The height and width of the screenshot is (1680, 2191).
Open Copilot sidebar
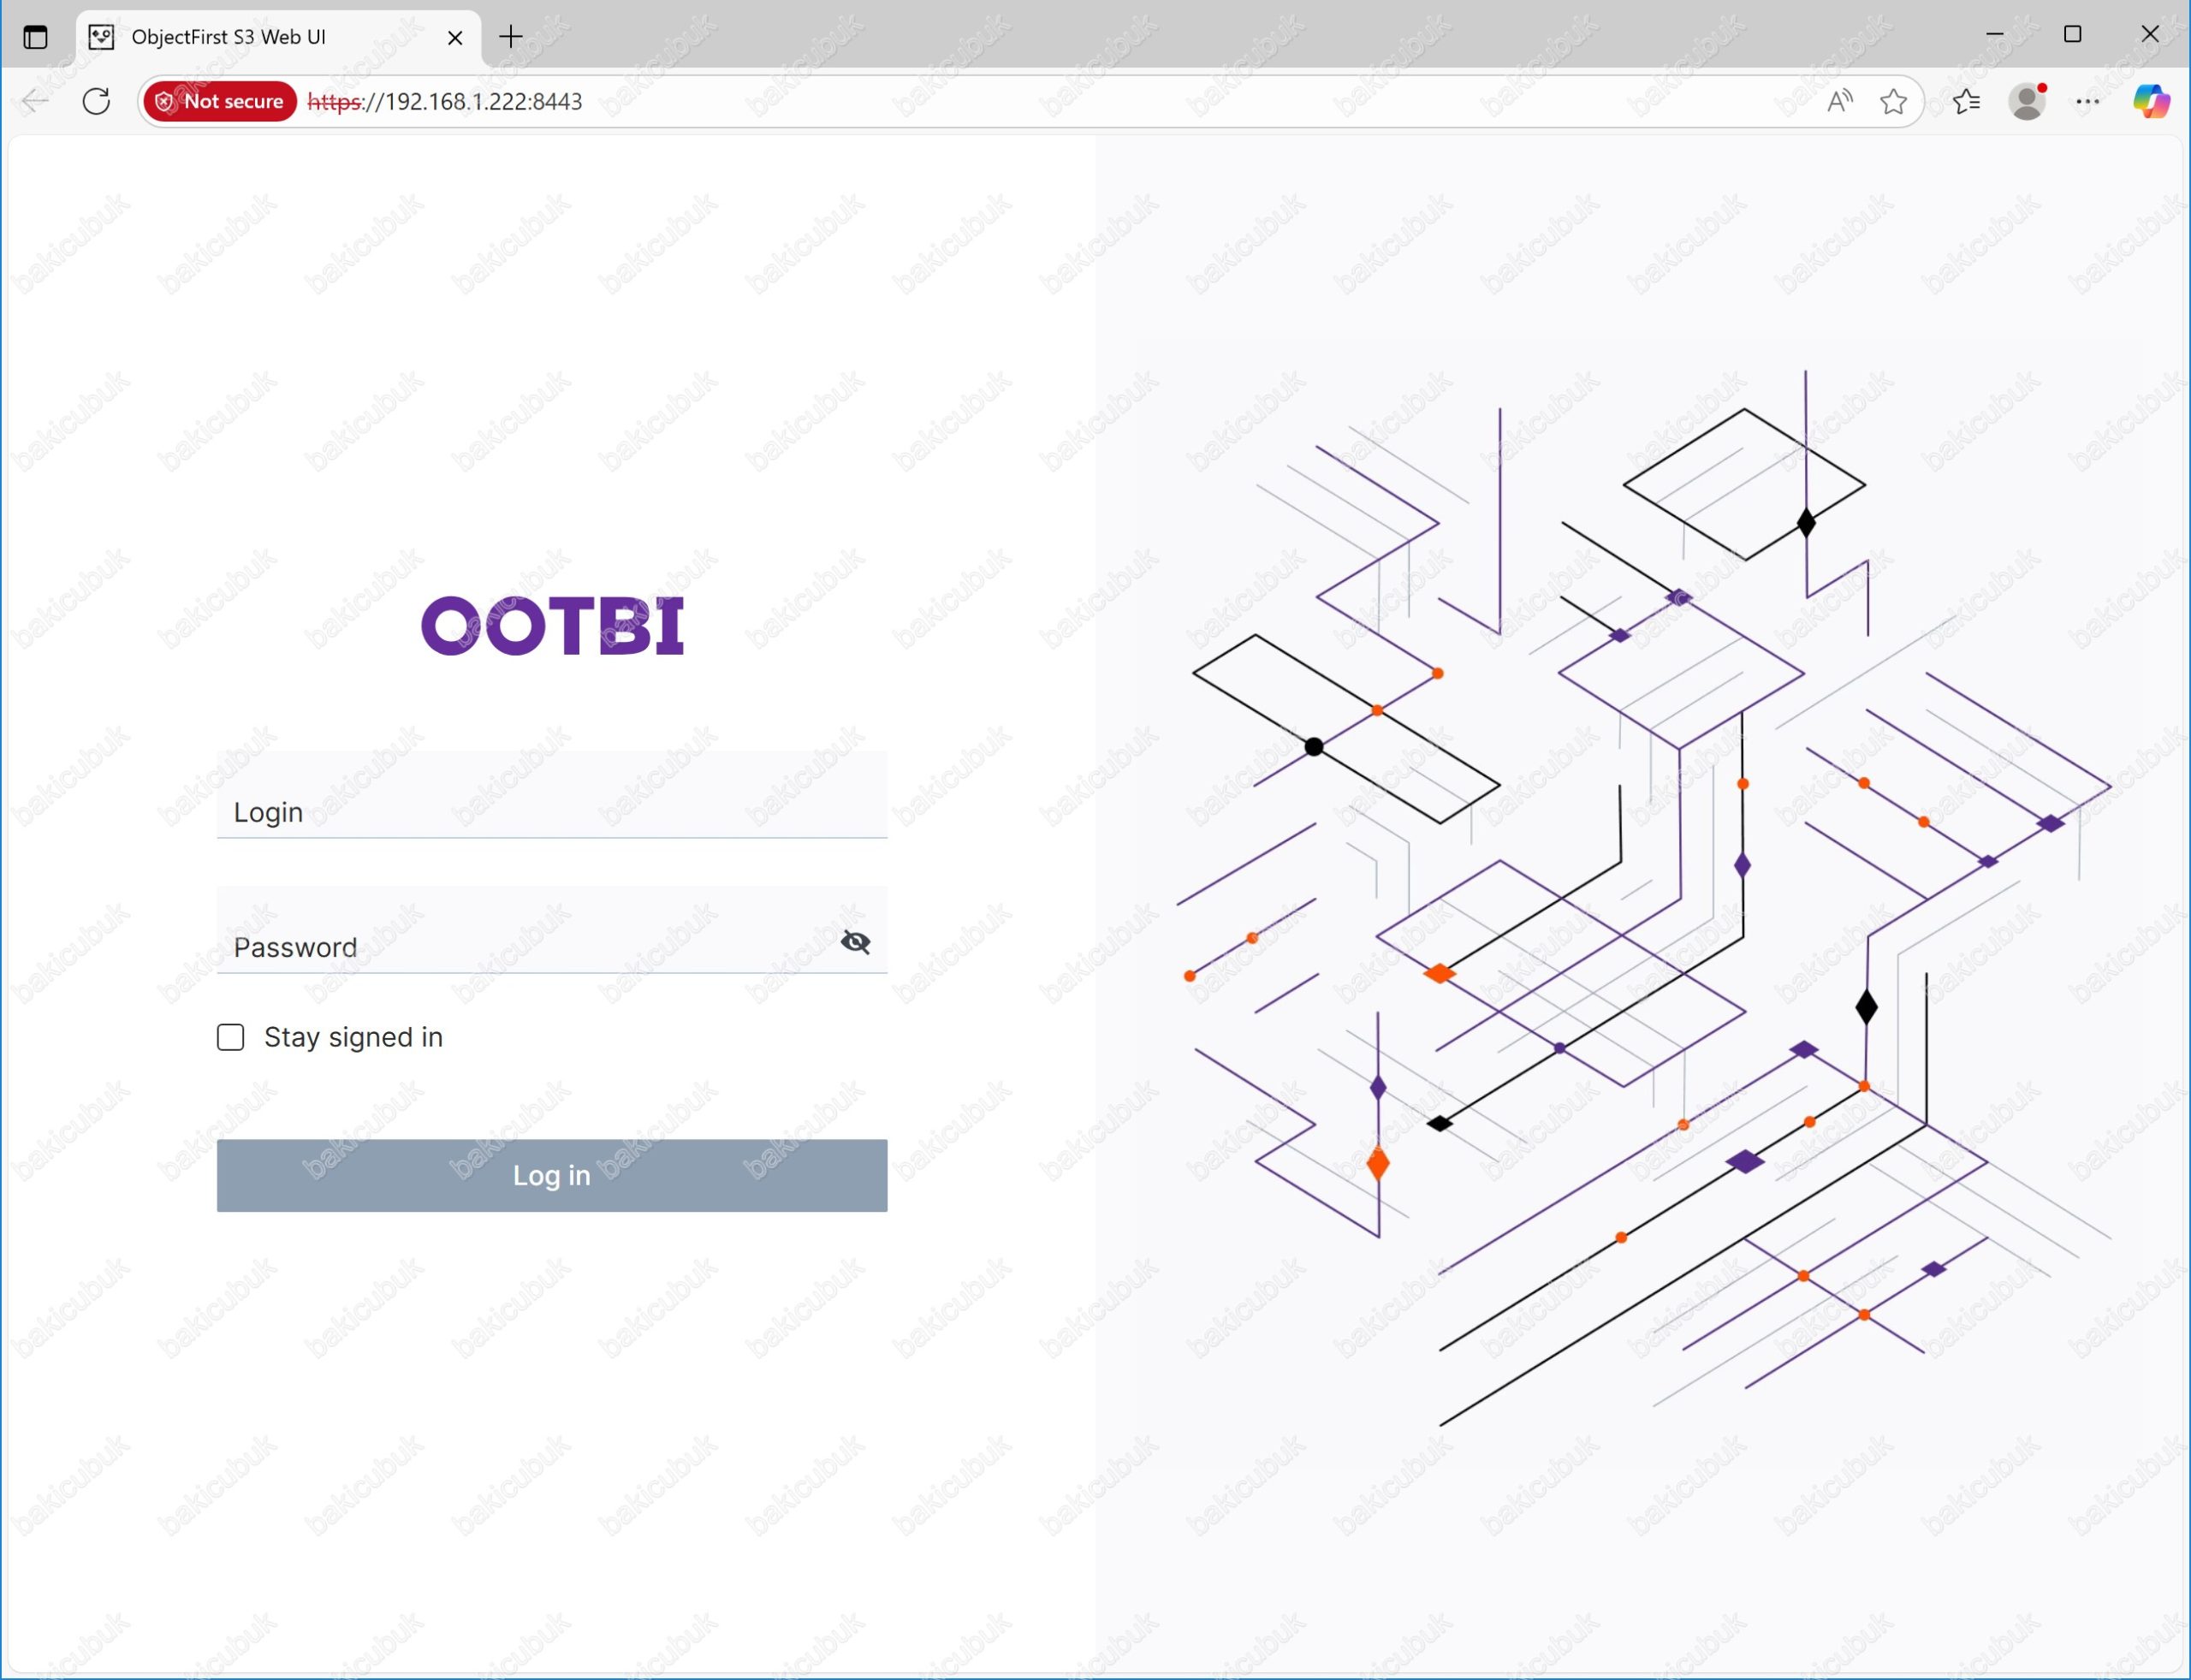coord(2150,101)
